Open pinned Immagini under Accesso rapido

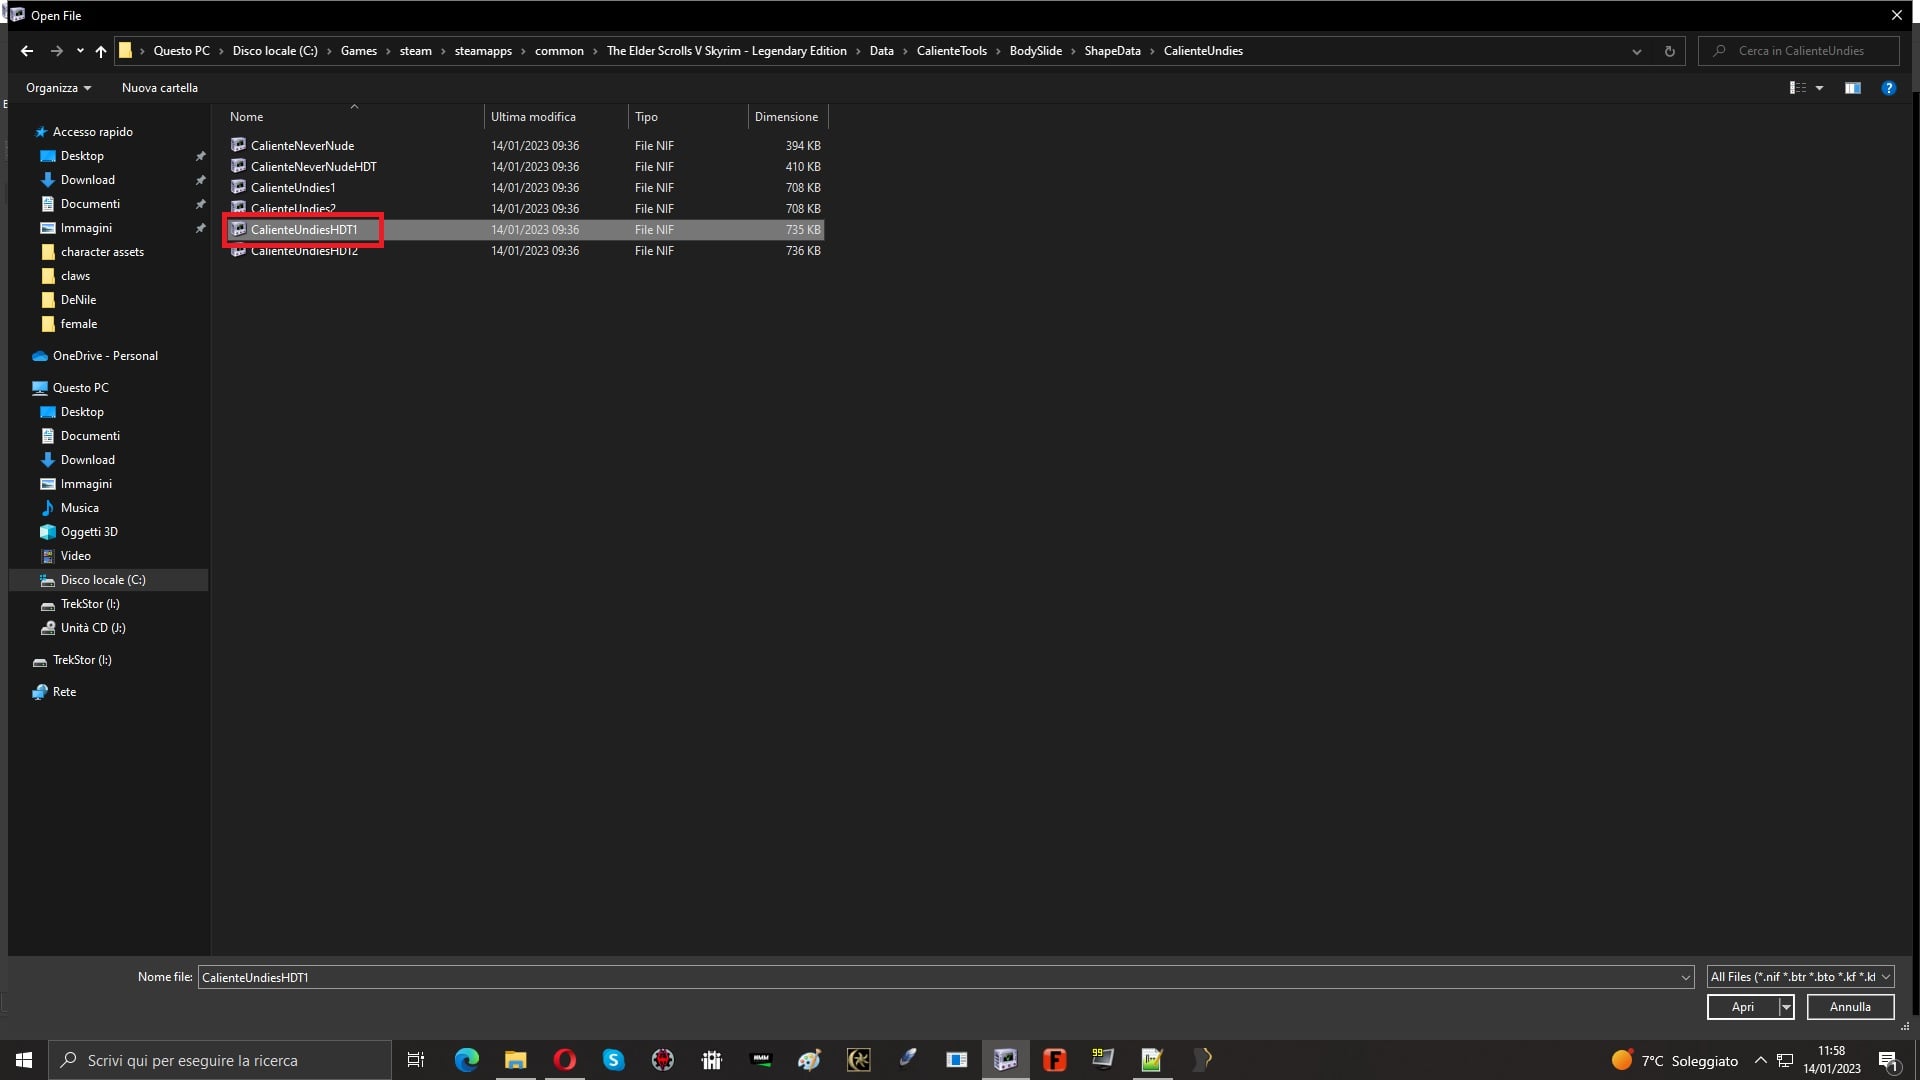coord(86,228)
